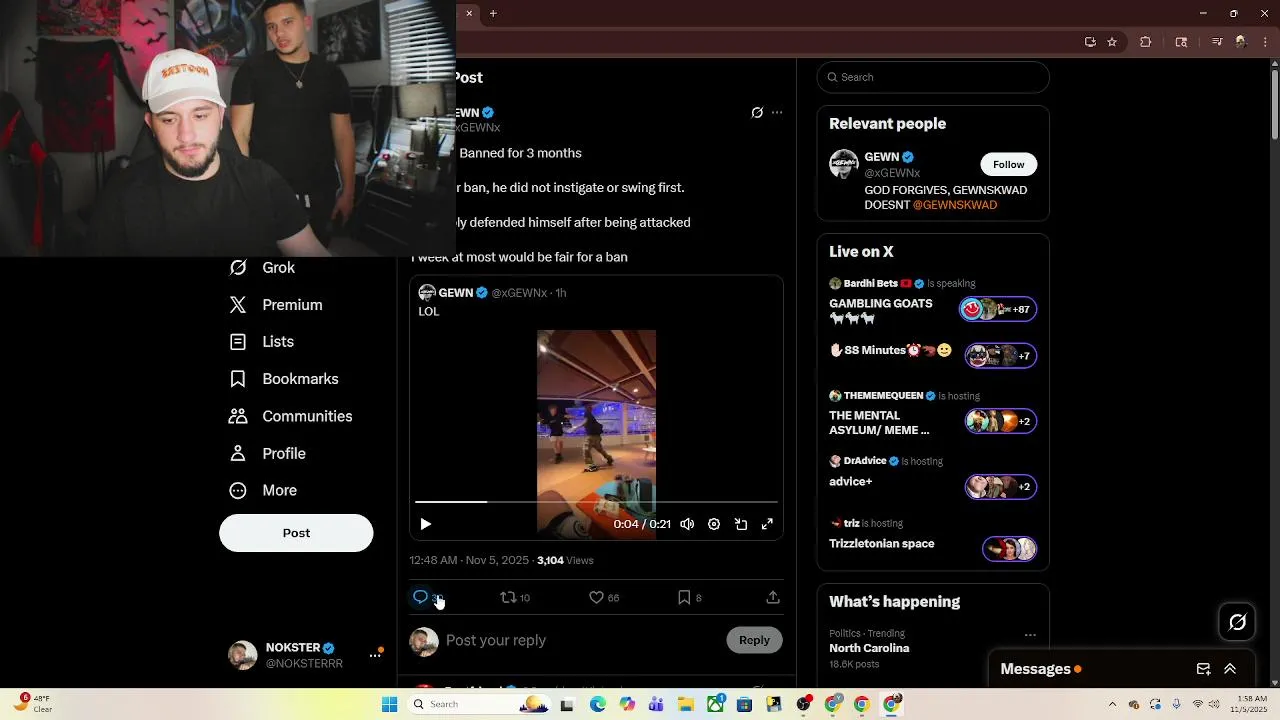This screenshot has width=1280, height=720.
Task: Open the browser Extensions puzzle icon
Action: (x=1146, y=42)
